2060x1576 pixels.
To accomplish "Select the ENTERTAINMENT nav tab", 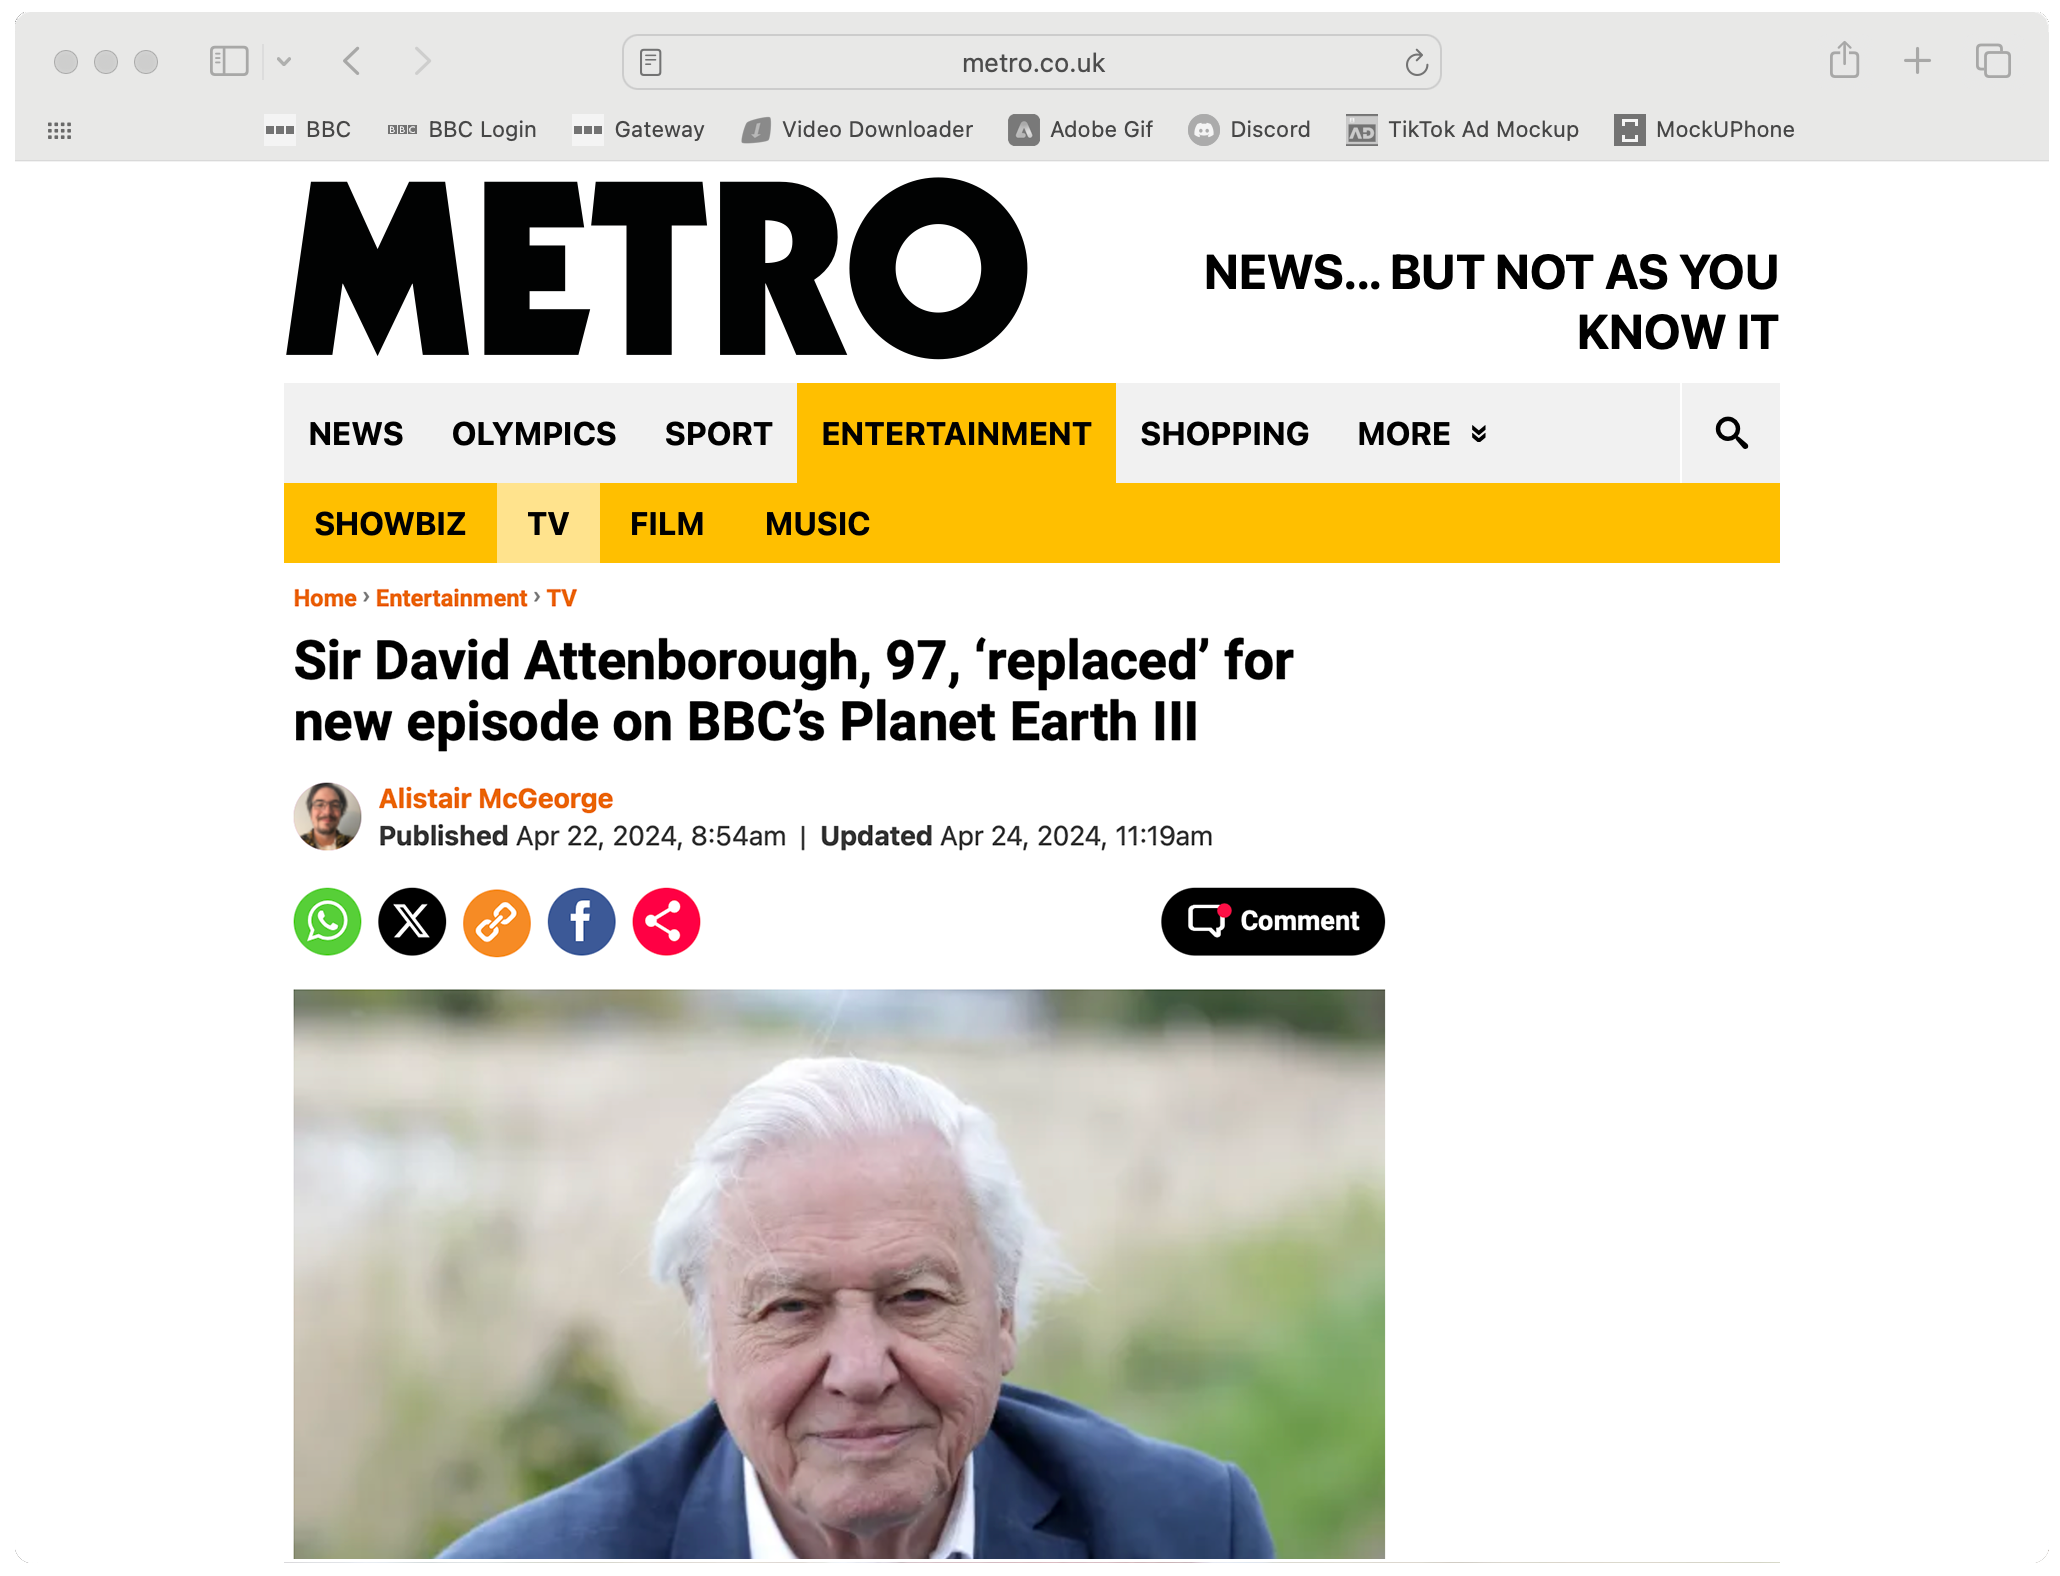I will pos(956,433).
